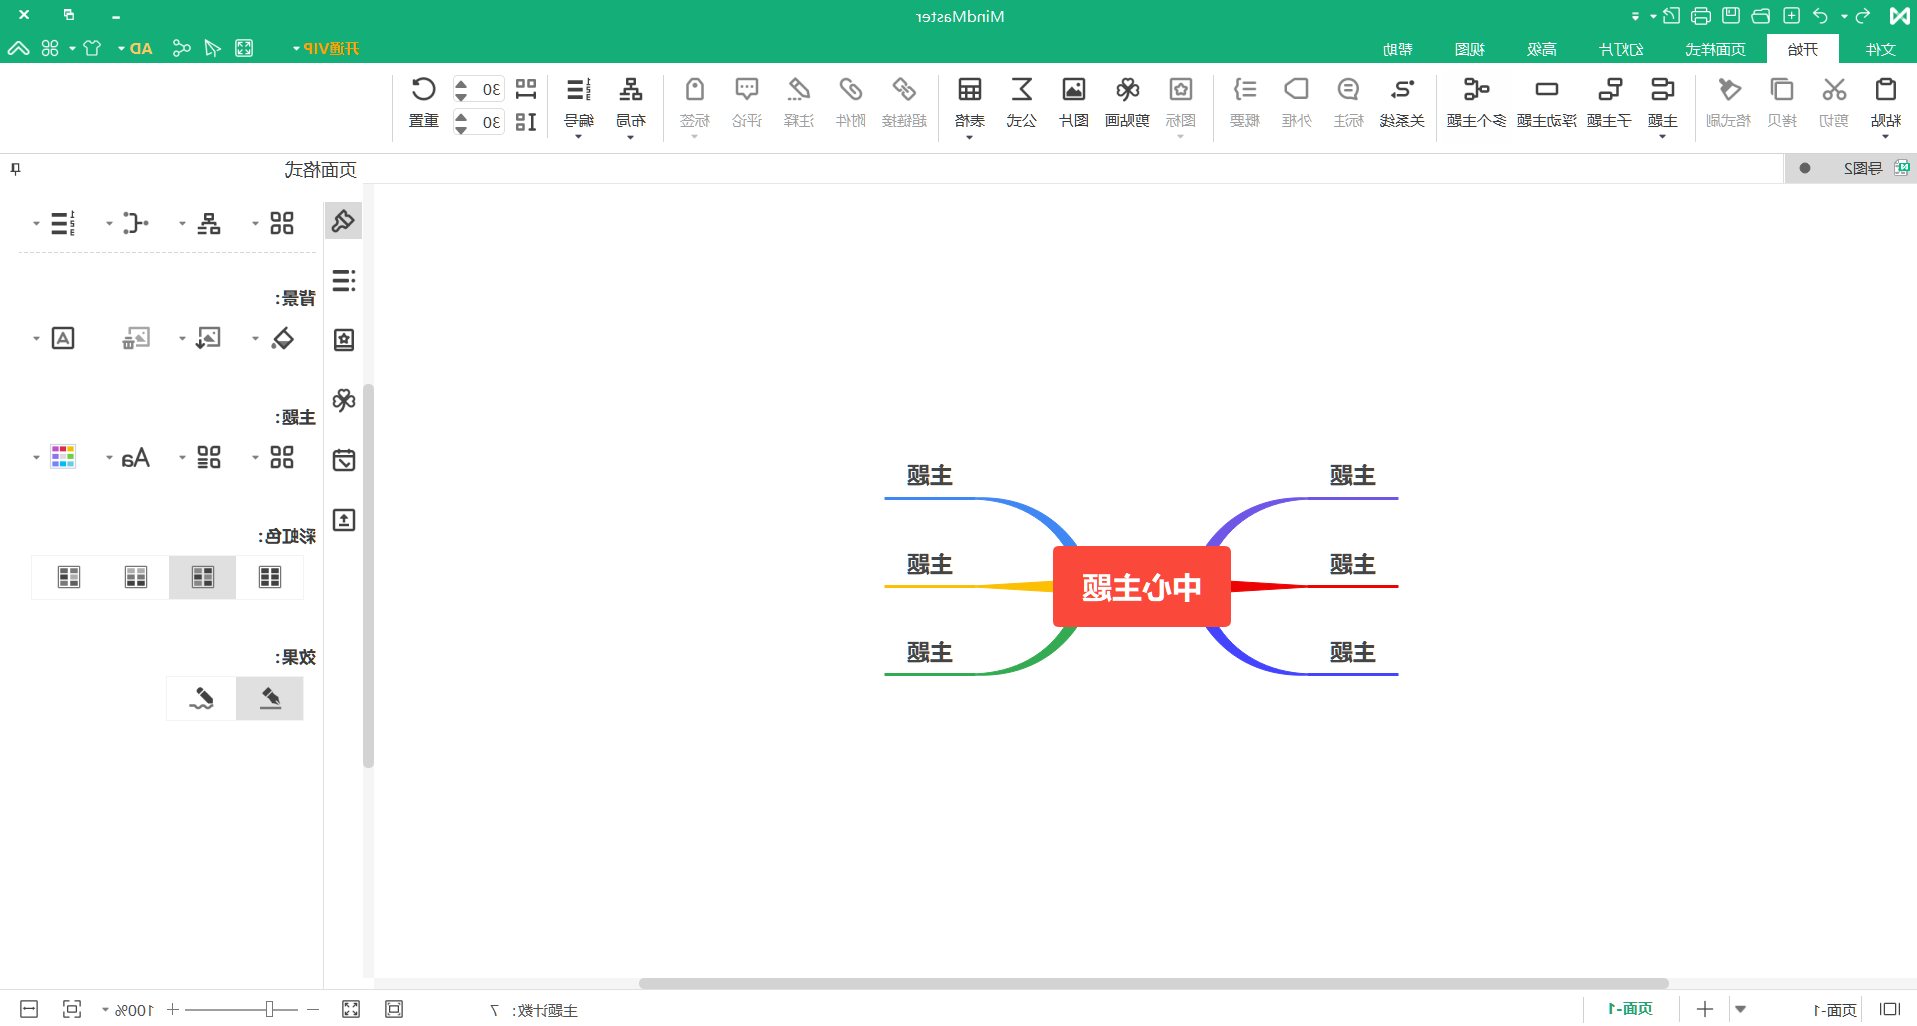Click the save floppy disk icon
Viewport: 1917px width, 1026px height.
(x=1730, y=16)
